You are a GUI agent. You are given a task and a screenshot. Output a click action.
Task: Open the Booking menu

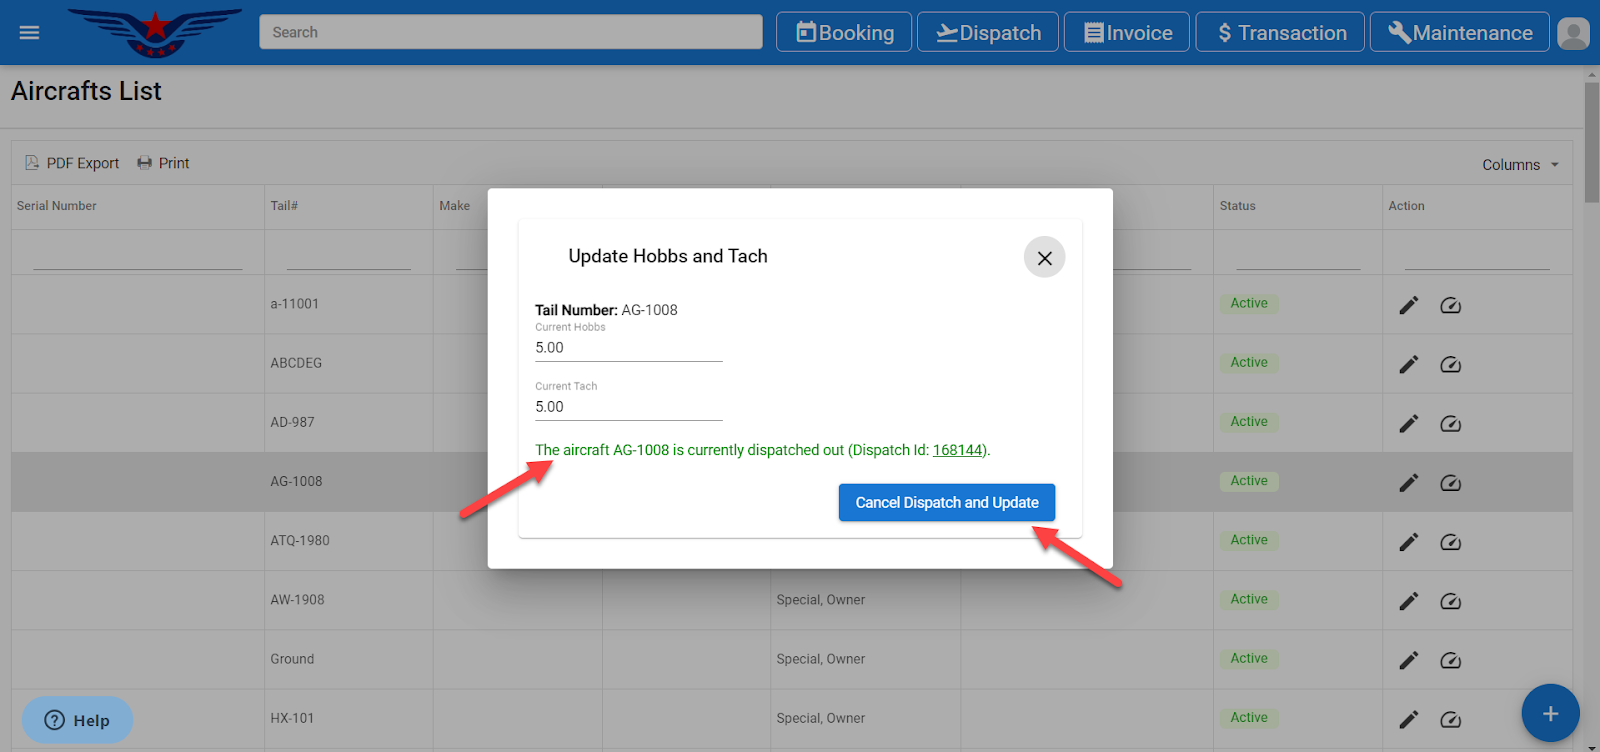point(844,33)
